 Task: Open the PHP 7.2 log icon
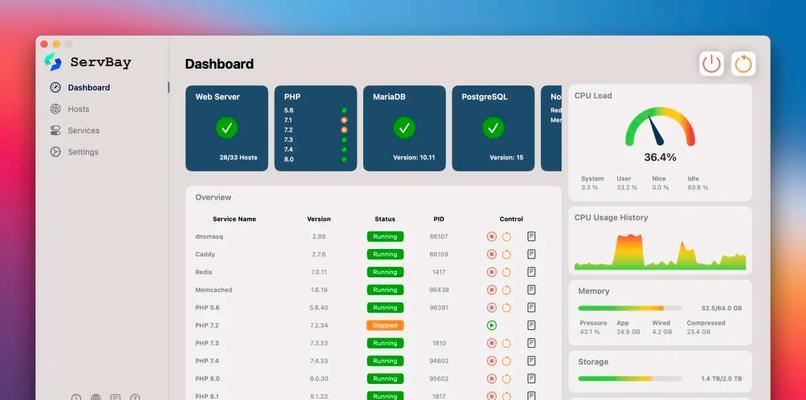[x=532, y=325]
